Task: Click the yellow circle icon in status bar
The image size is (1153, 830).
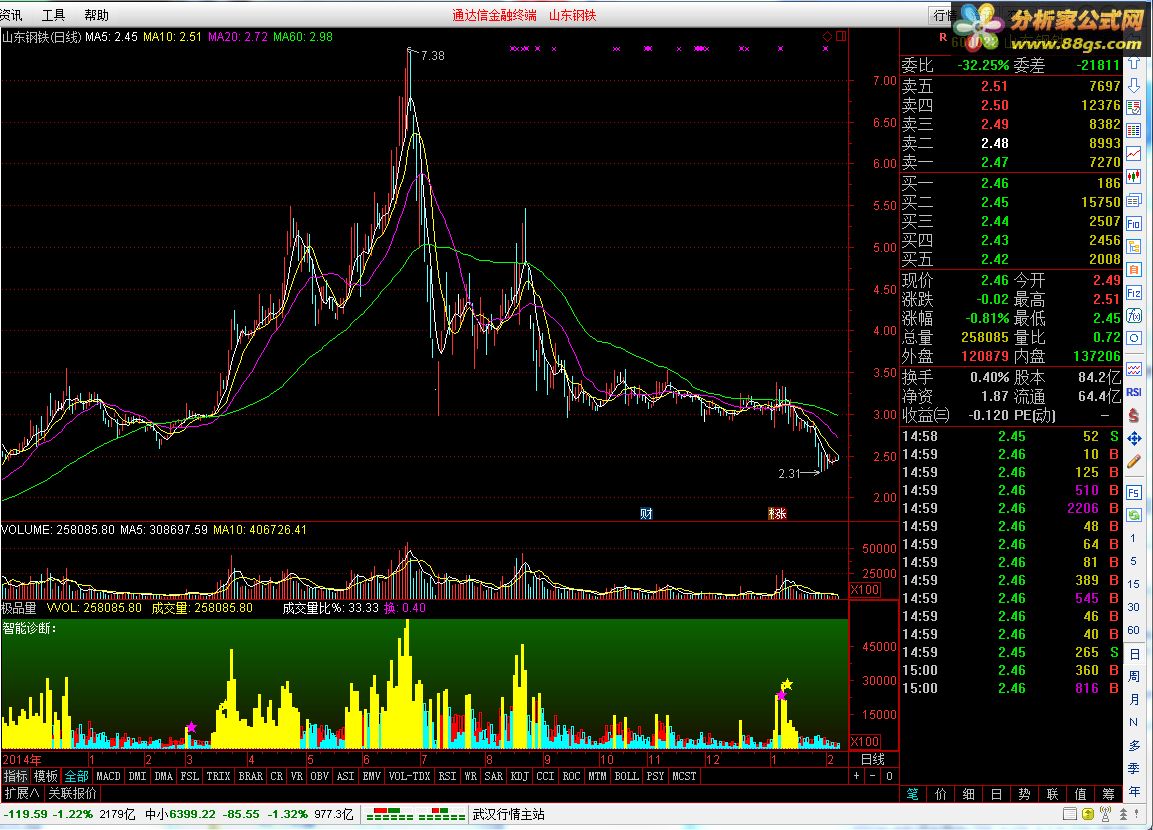Action: [1088, 814]
